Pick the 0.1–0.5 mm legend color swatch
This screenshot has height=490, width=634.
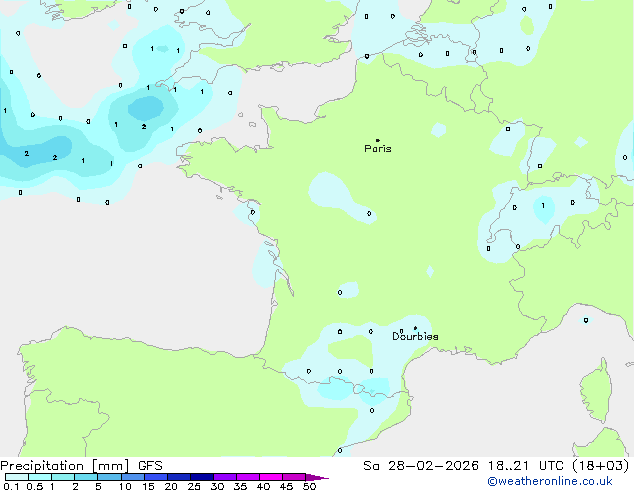coord(17,477)
